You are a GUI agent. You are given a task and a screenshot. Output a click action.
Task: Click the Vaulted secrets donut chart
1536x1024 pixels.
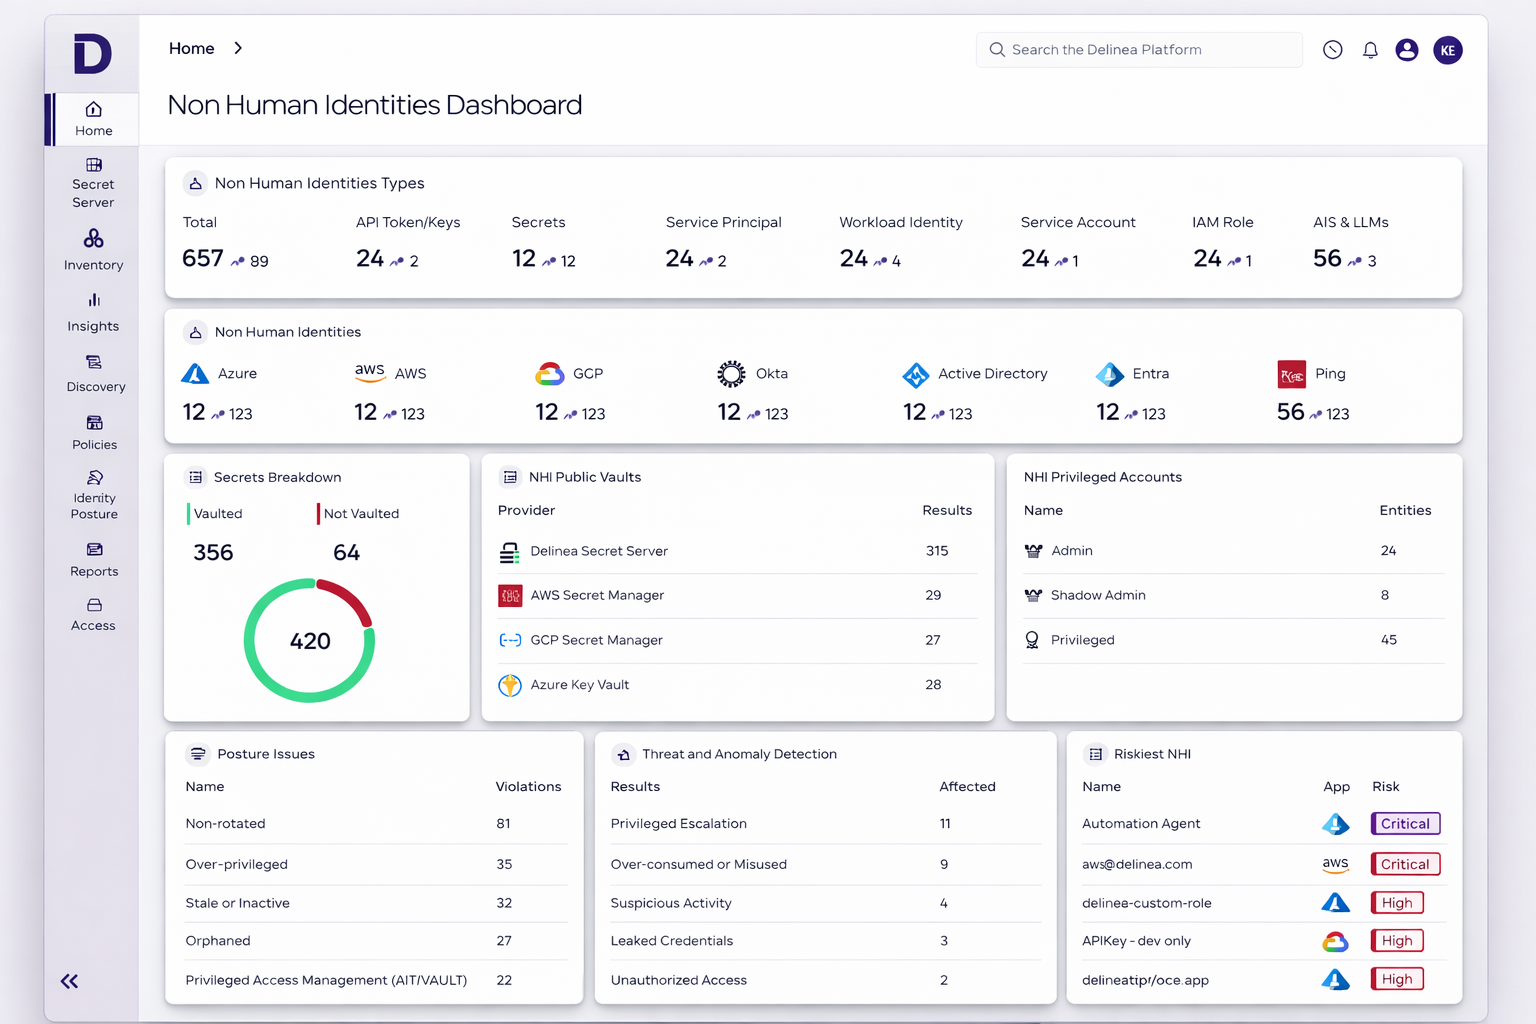(x=309, y=640)
